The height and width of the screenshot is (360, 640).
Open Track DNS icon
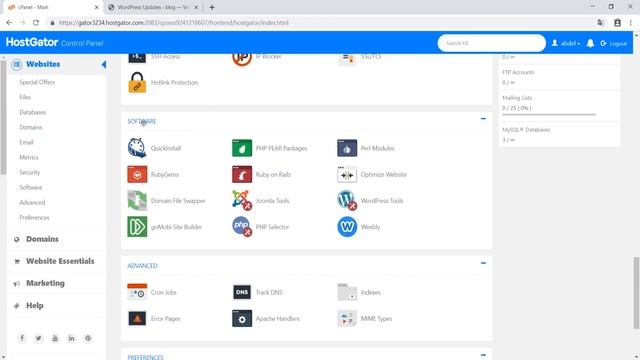tap(242, 292)
